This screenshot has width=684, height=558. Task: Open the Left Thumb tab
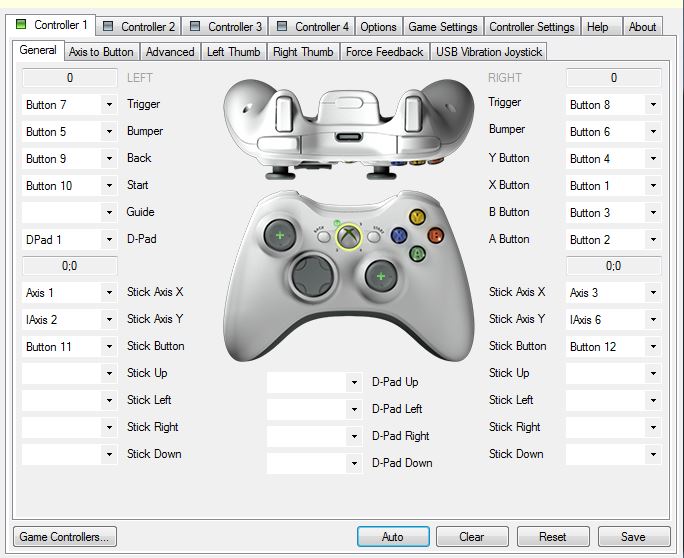tap(233, 51)
